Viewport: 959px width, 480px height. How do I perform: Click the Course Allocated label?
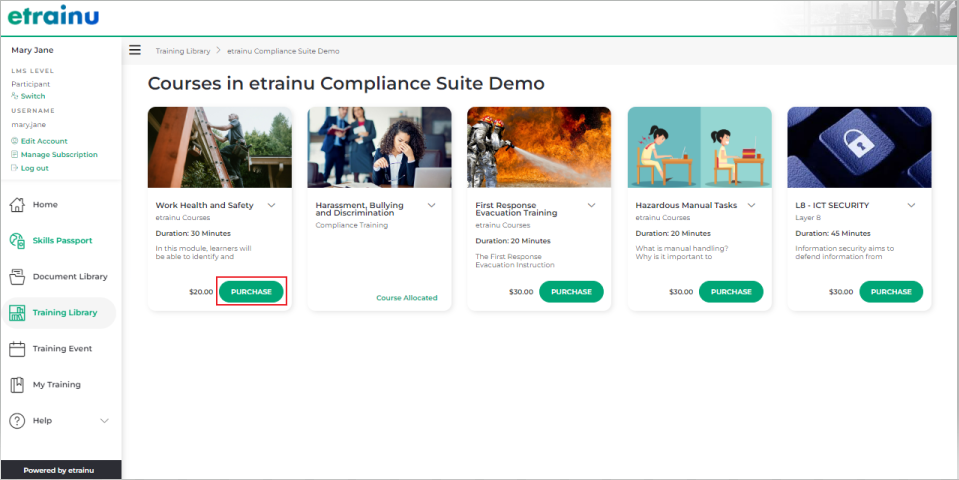pyautogui.click(x=407, y=298)
